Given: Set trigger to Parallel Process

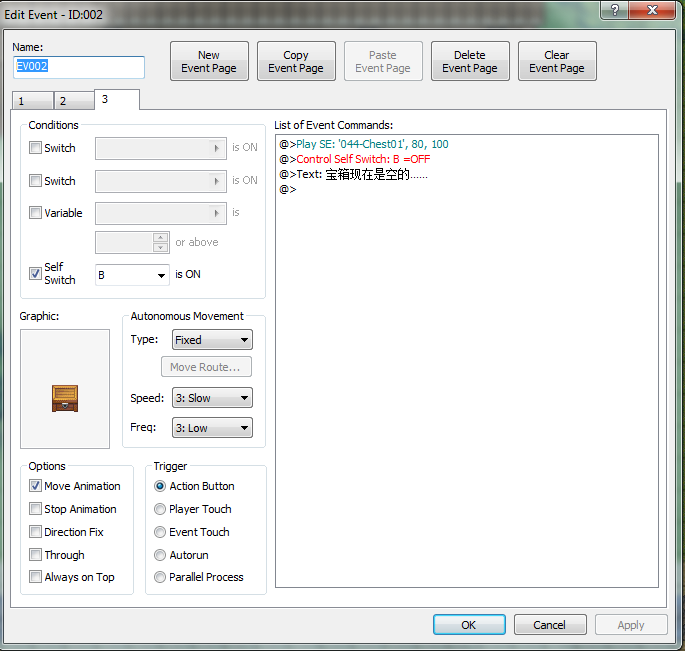Looking at the screenshot, I should click(160, 577).
